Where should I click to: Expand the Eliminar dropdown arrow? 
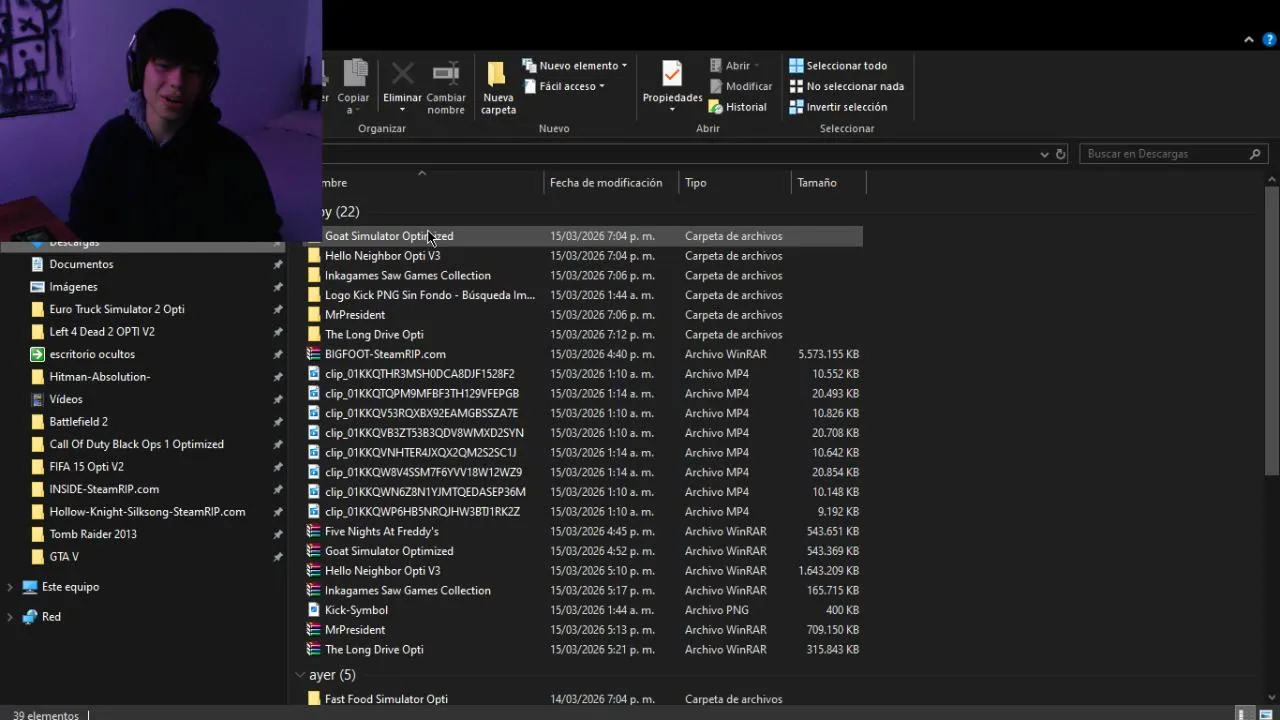[402, 110]
